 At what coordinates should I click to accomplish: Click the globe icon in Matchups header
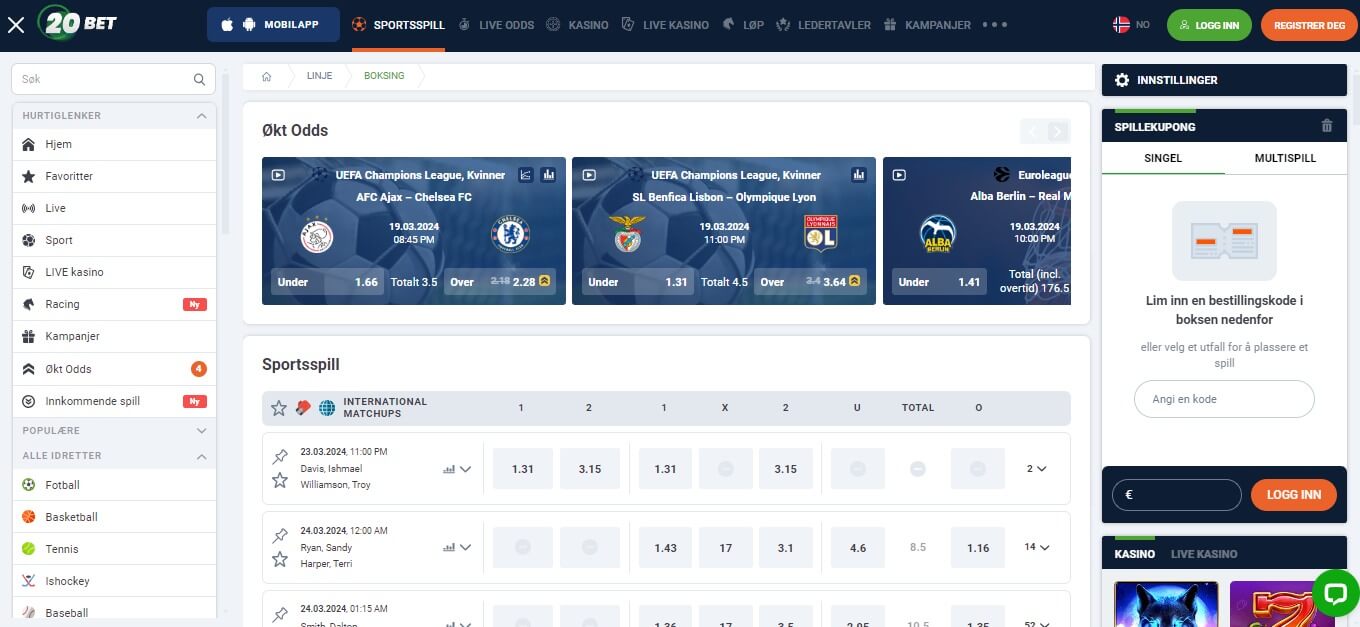(x=327, y=408)
